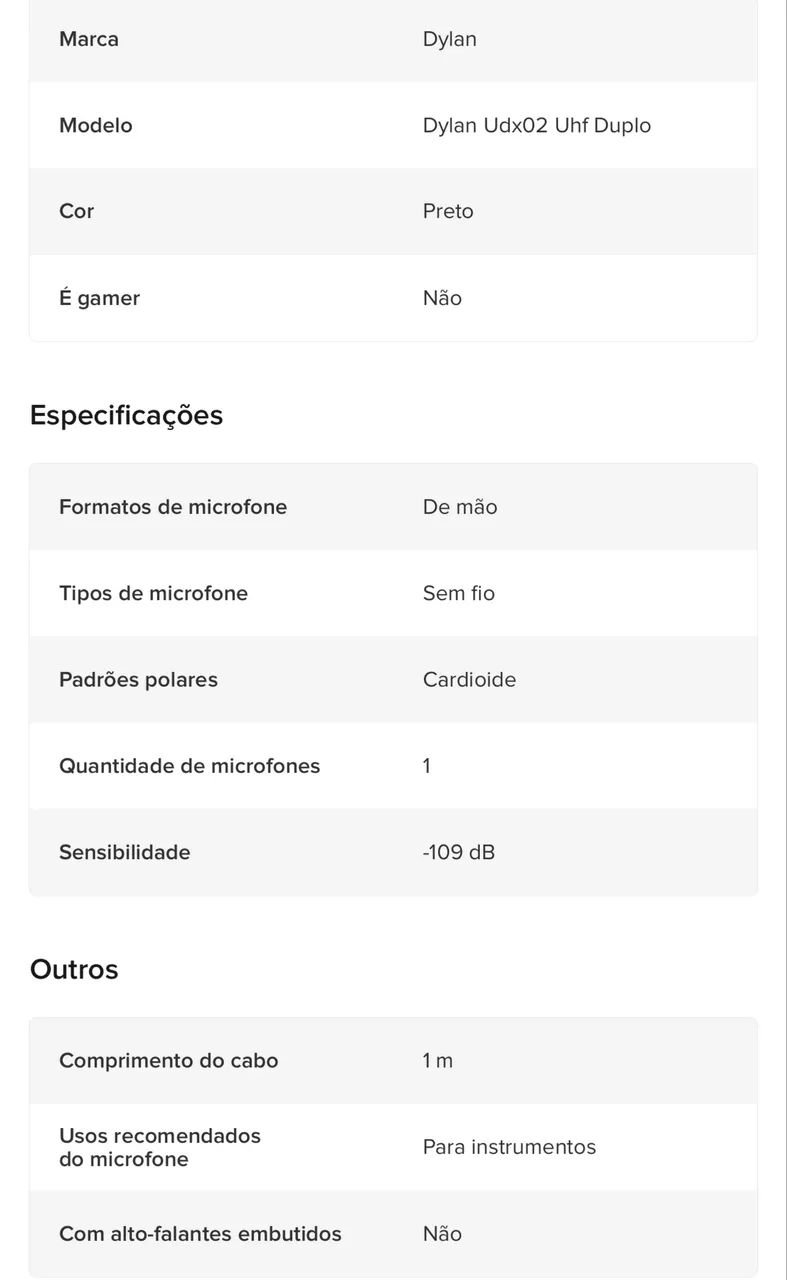The height and width of the screenshot is (1280, 787).
Task: Click the Modelo label
Action: [96, 125]
